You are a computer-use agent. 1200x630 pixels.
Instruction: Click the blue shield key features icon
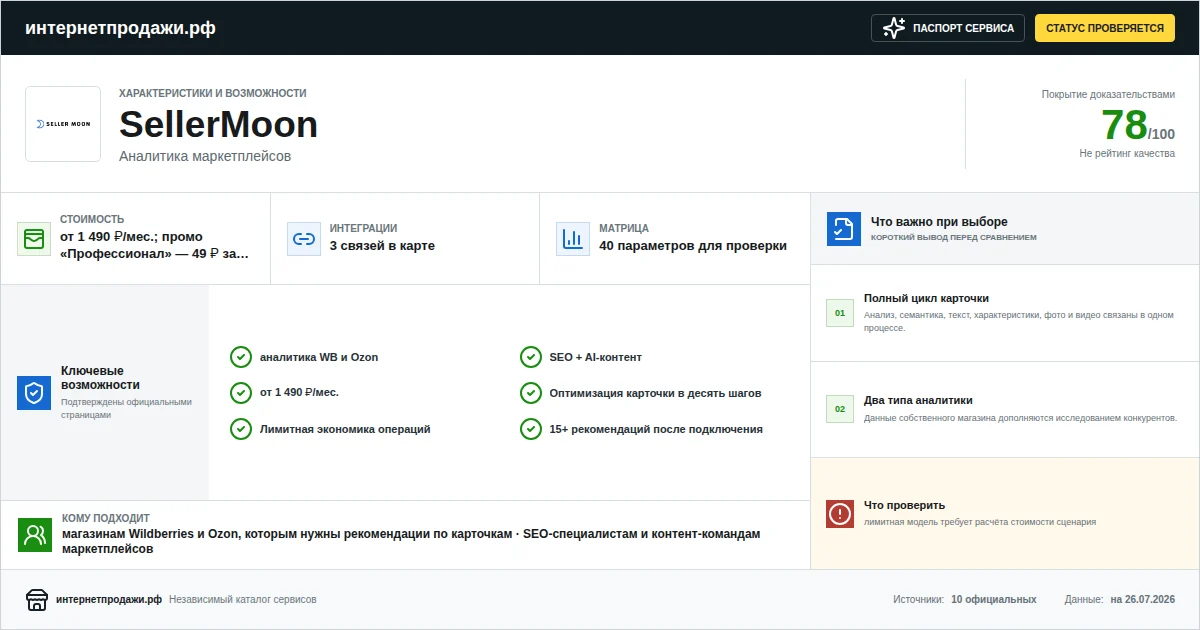click(x=34, y=393)
